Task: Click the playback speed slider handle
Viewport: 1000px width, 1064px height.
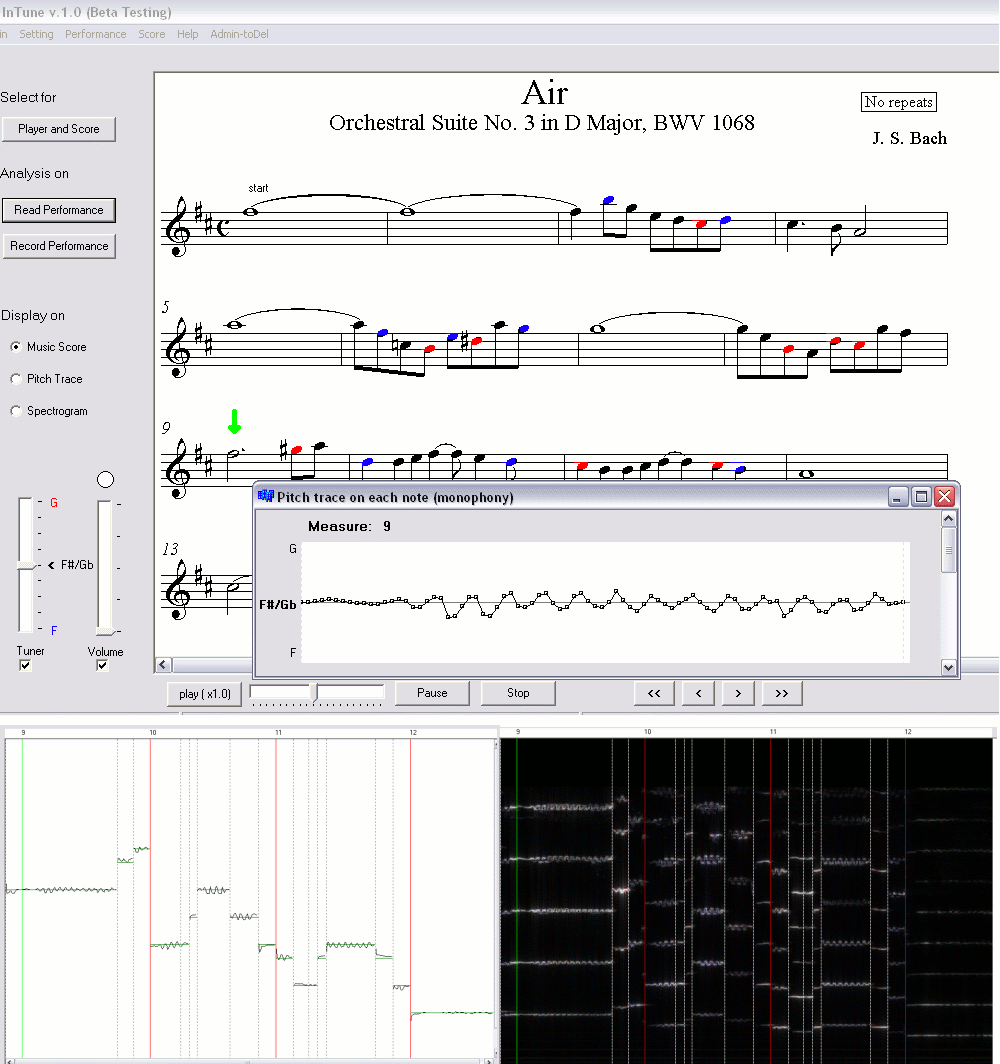Action: tap(316, 692)
